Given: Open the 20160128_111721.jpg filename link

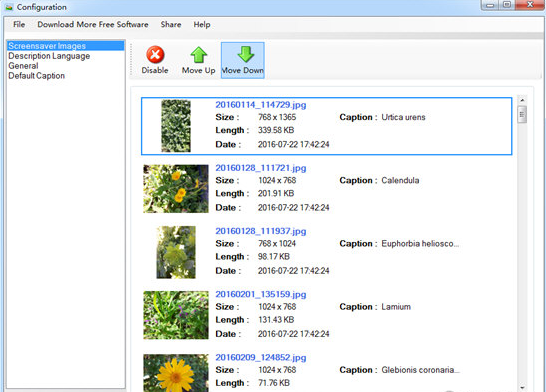Looking at the screenshot, I should (x=261, y=168).
